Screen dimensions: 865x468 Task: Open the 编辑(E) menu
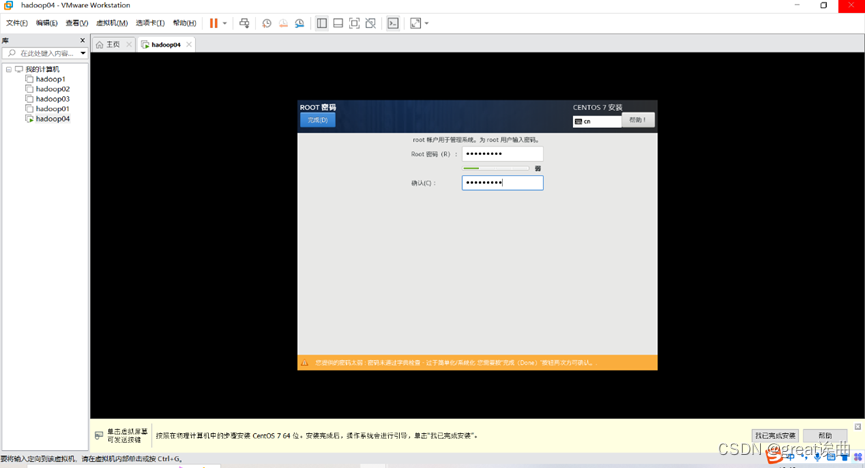click(x=46, y=23)
